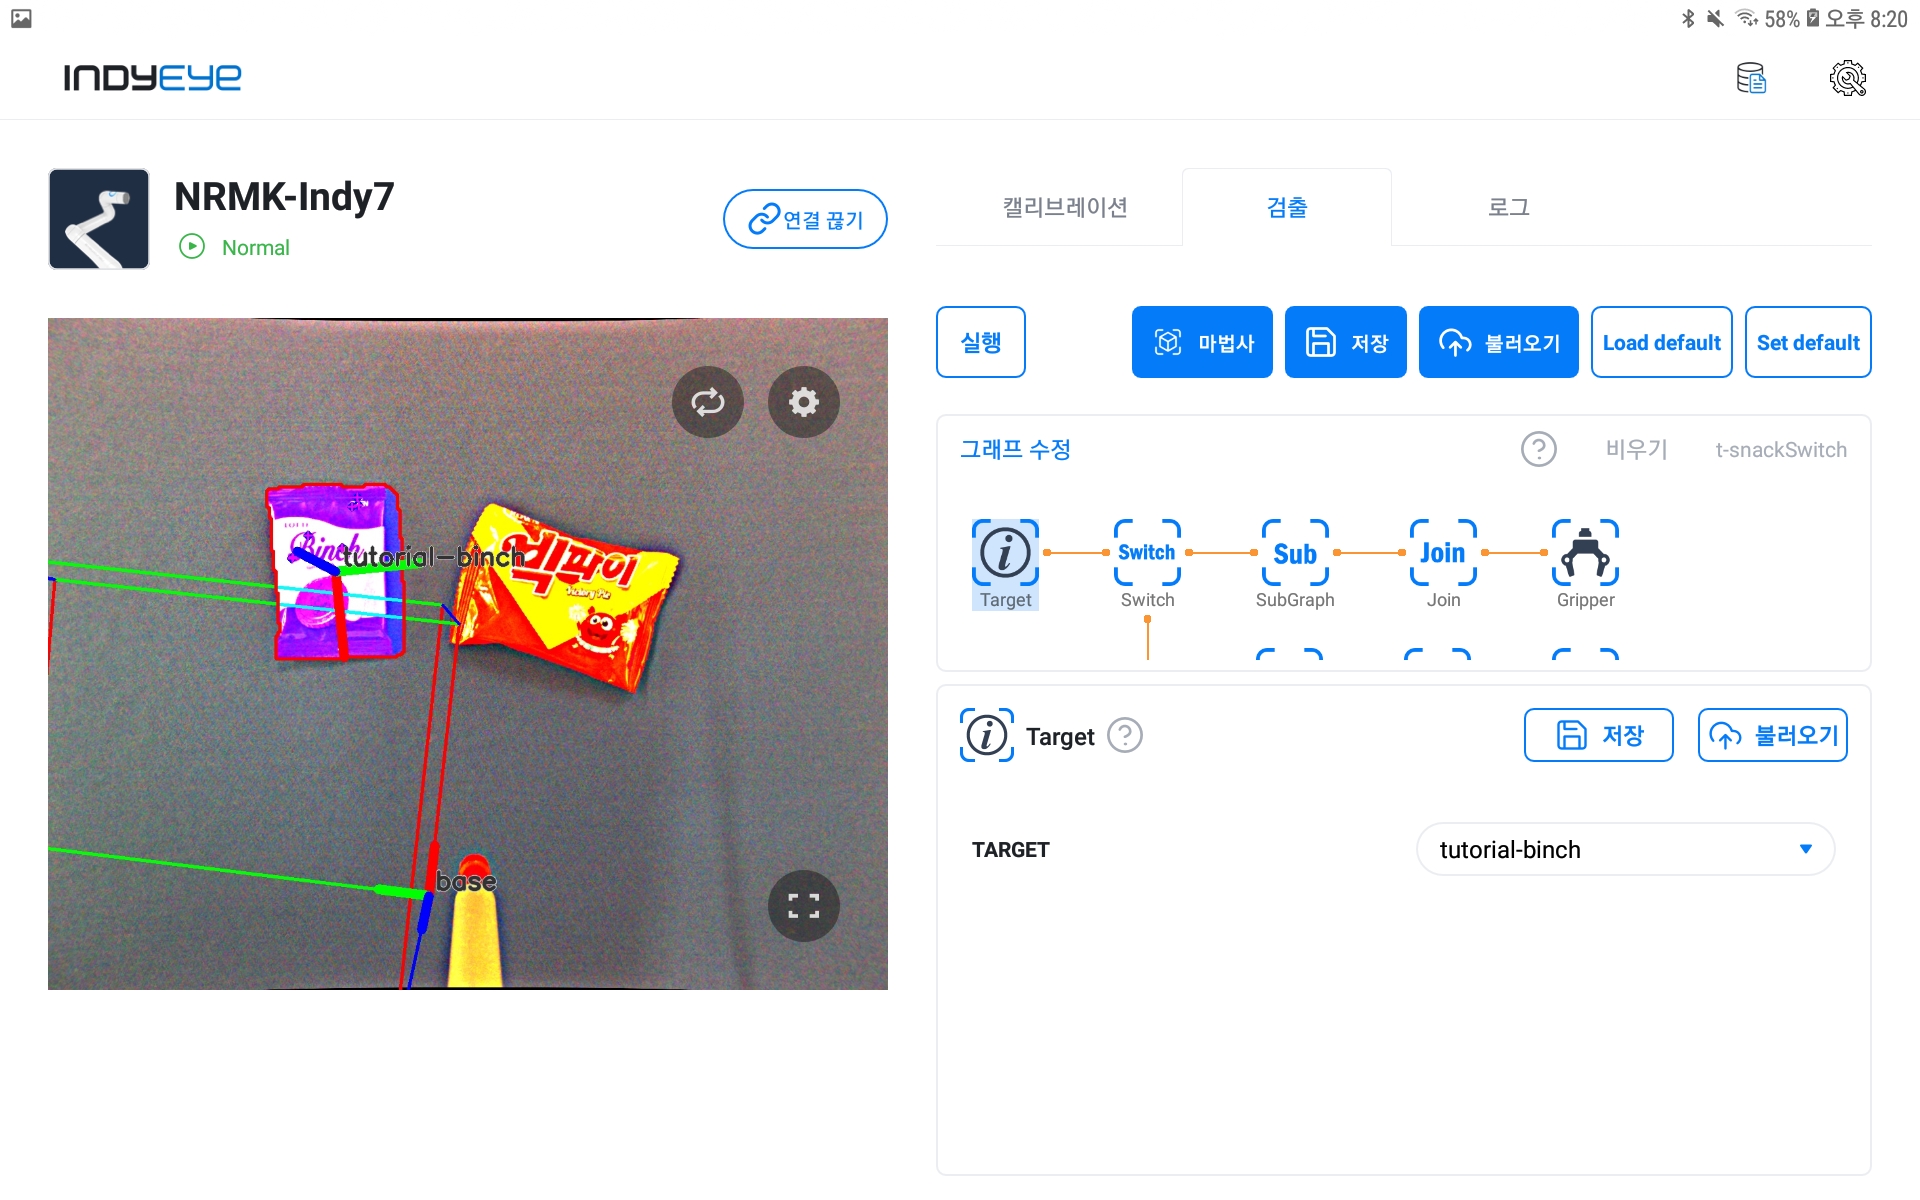Open help icon beside Target title
Image resolution: width=1920 pixels, height=1200 pixels.
[1125, 735]
